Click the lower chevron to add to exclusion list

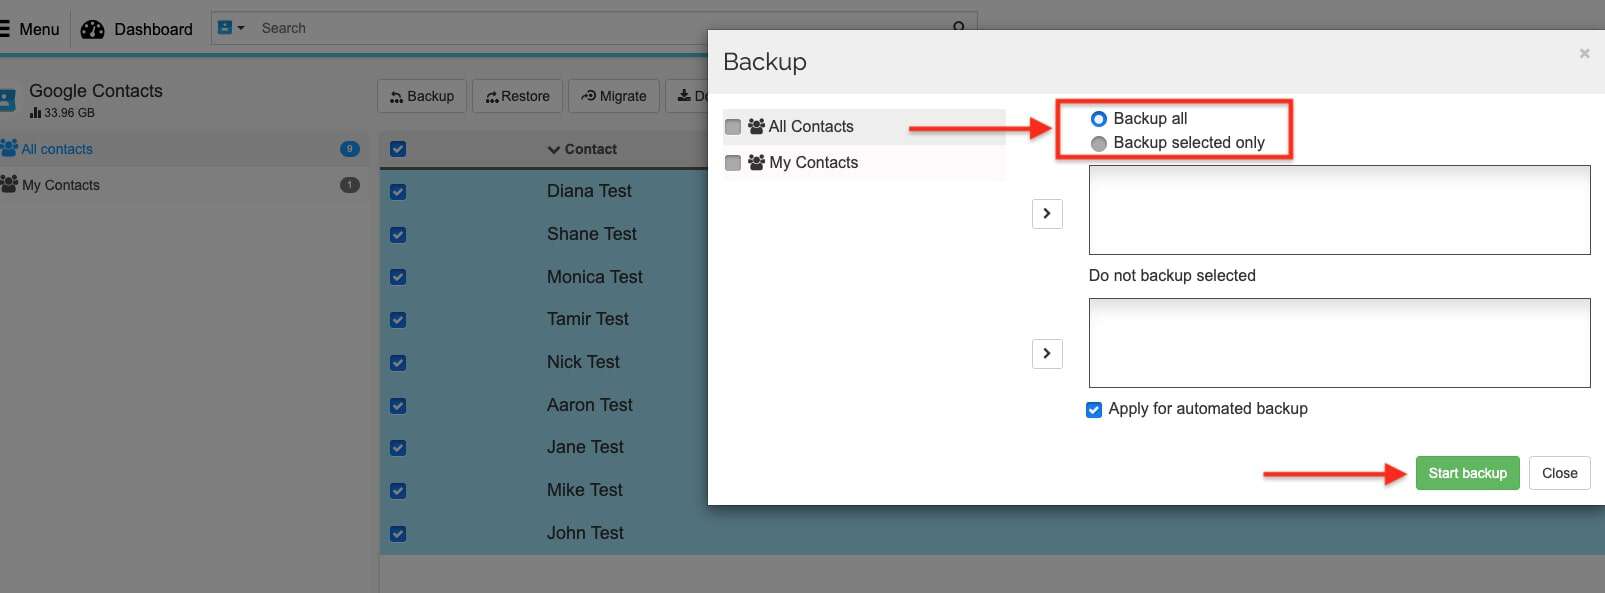1046,353
